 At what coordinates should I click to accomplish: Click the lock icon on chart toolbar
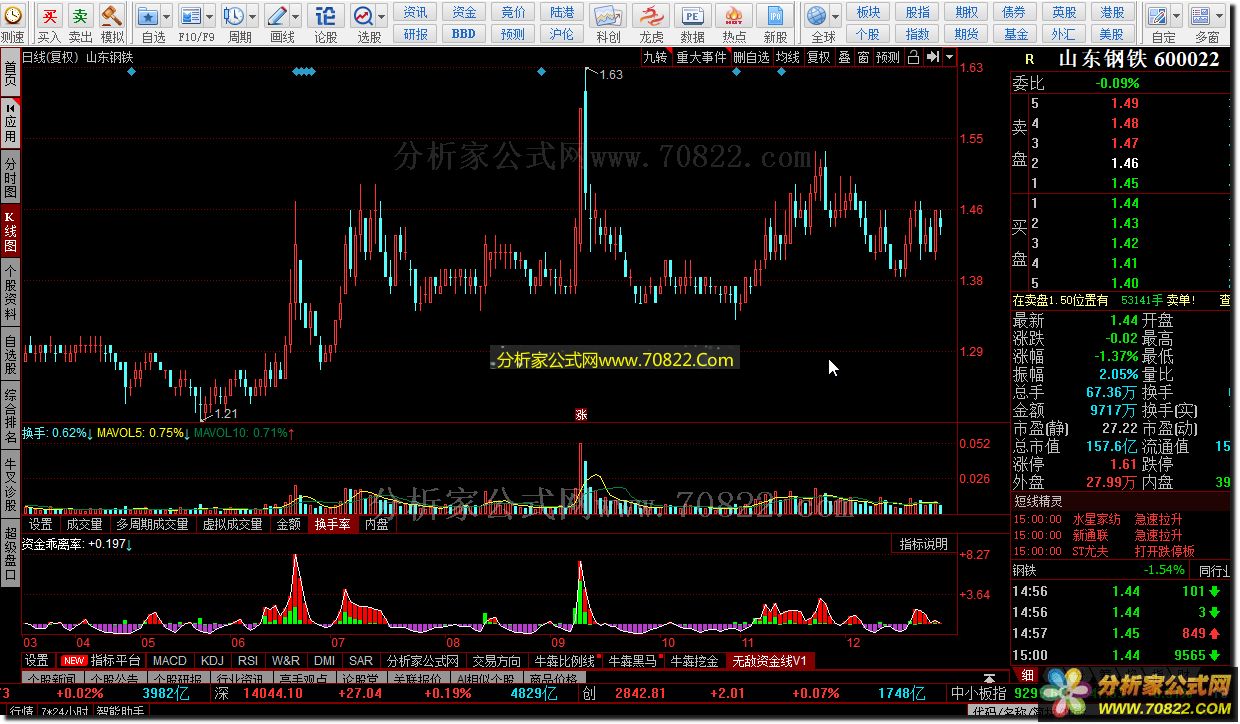912,58
